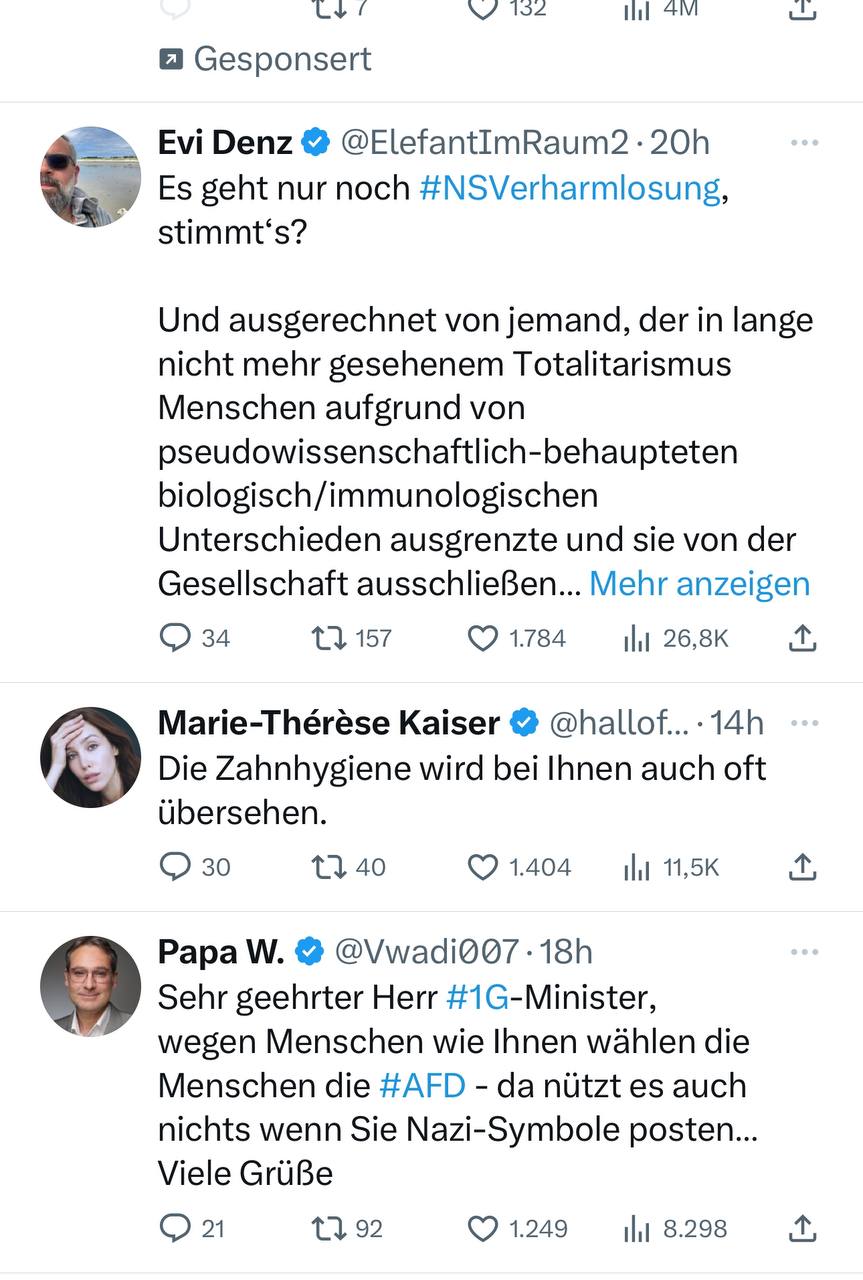Open the #NSVerharmlosung hashtag
Image resolution: width=863 pixels, height=1280 pixels.
(570, 187)
